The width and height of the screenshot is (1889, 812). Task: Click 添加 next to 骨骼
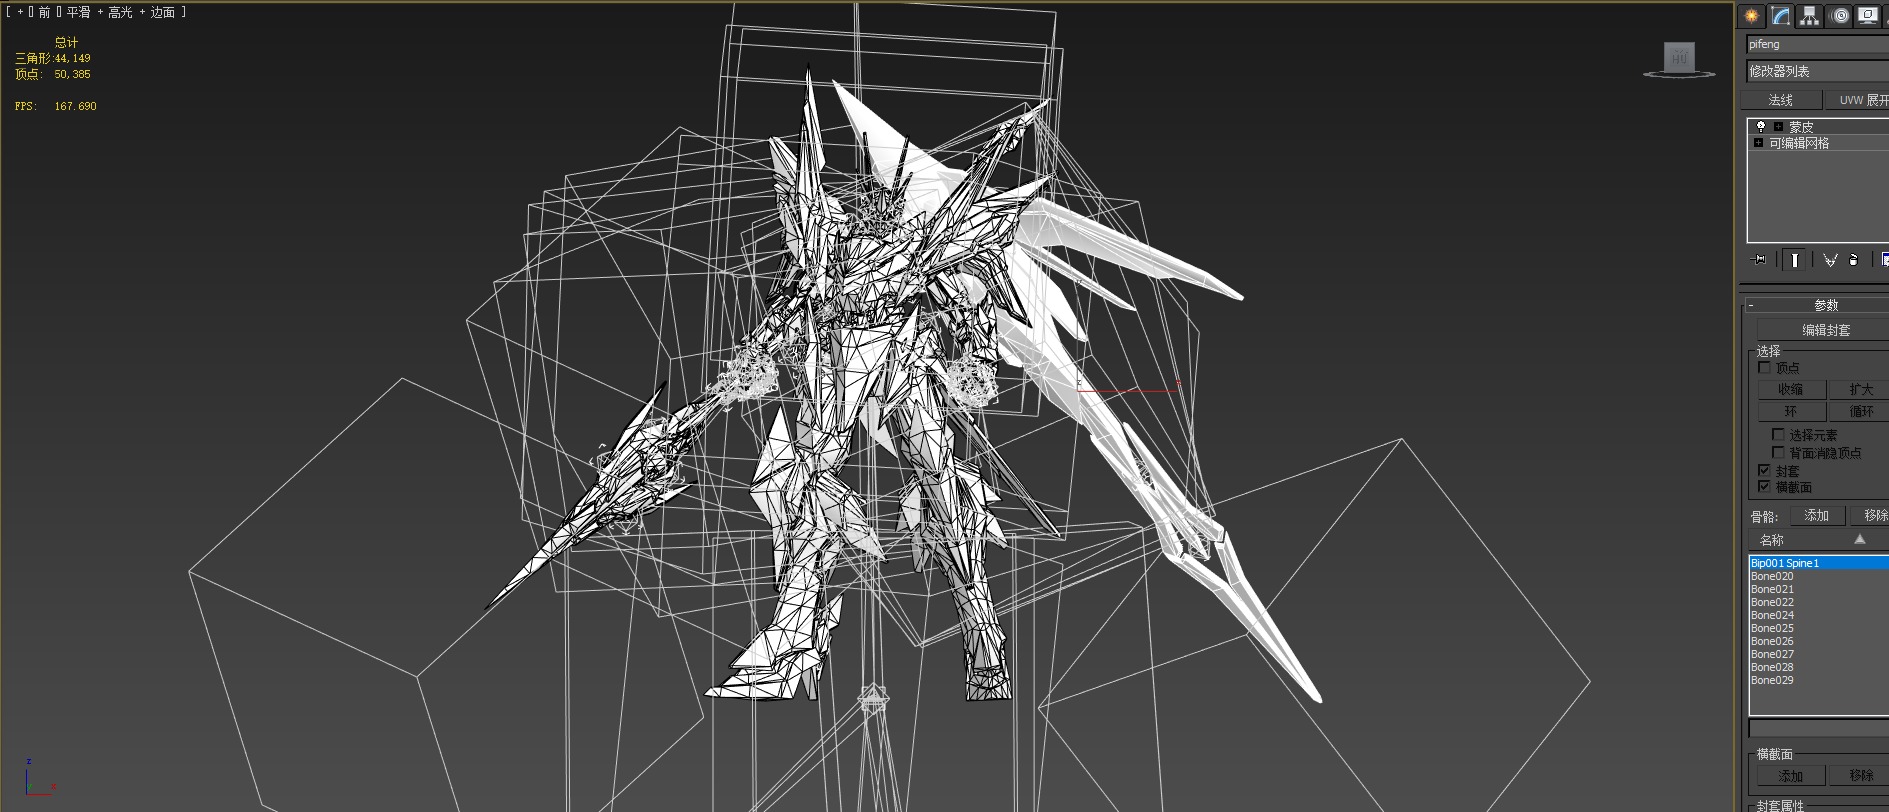(1817, 516)
